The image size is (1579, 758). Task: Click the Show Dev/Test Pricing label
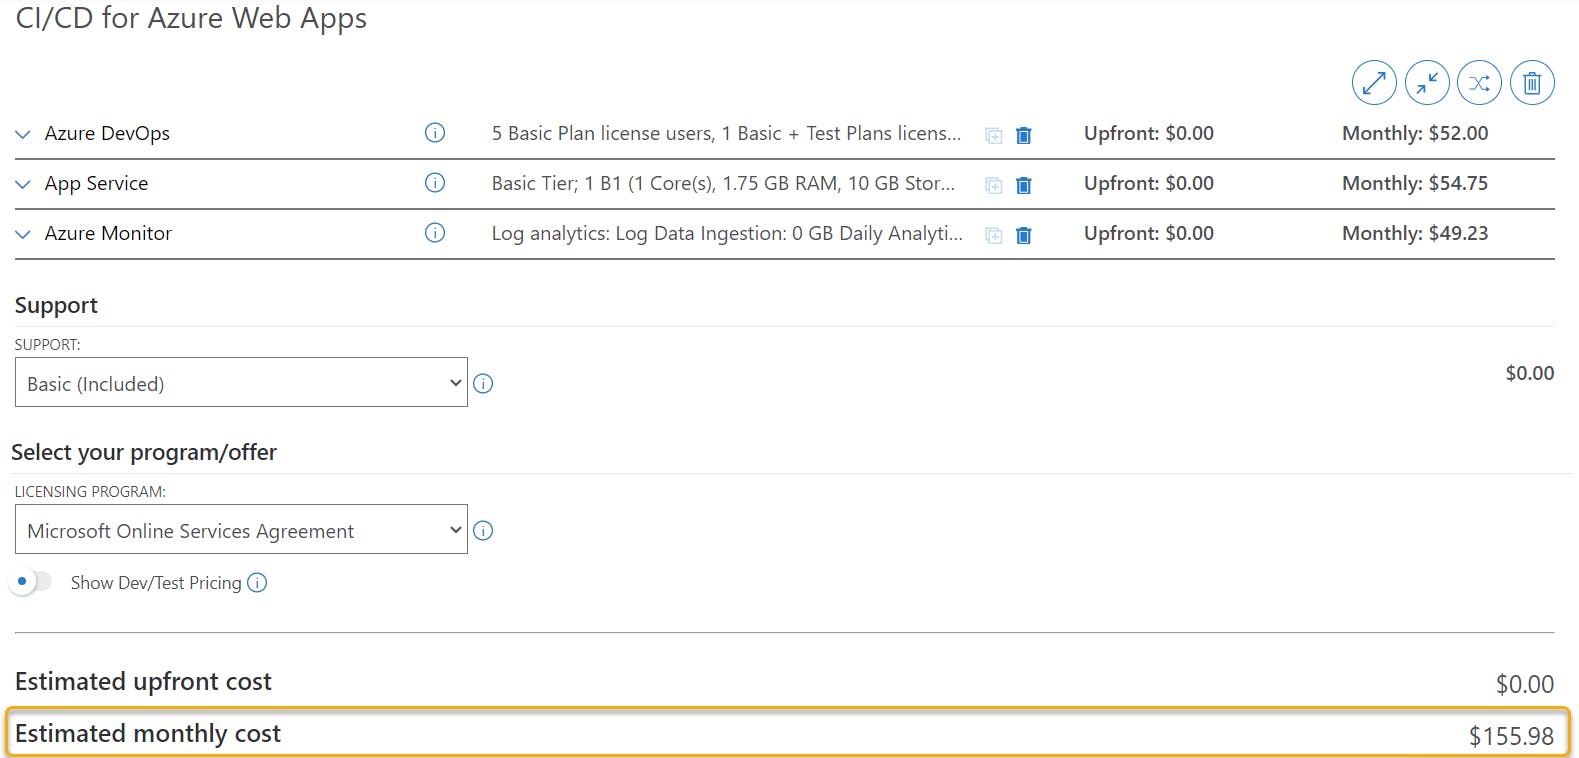(156, 583)
